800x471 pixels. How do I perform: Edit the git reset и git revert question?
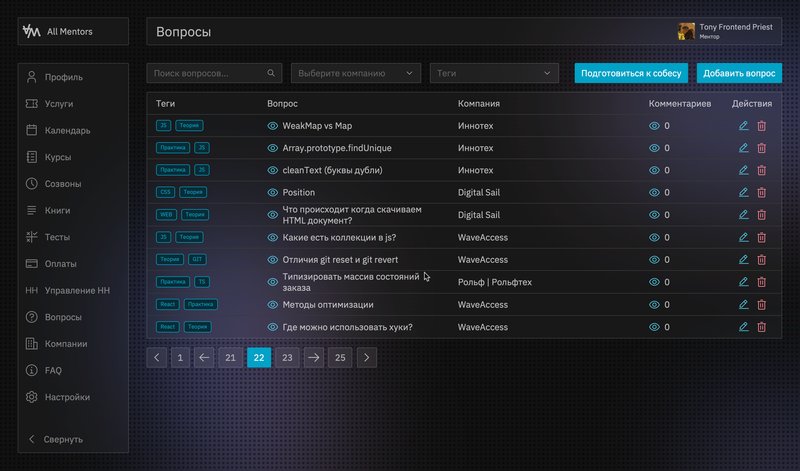[743, 260]
